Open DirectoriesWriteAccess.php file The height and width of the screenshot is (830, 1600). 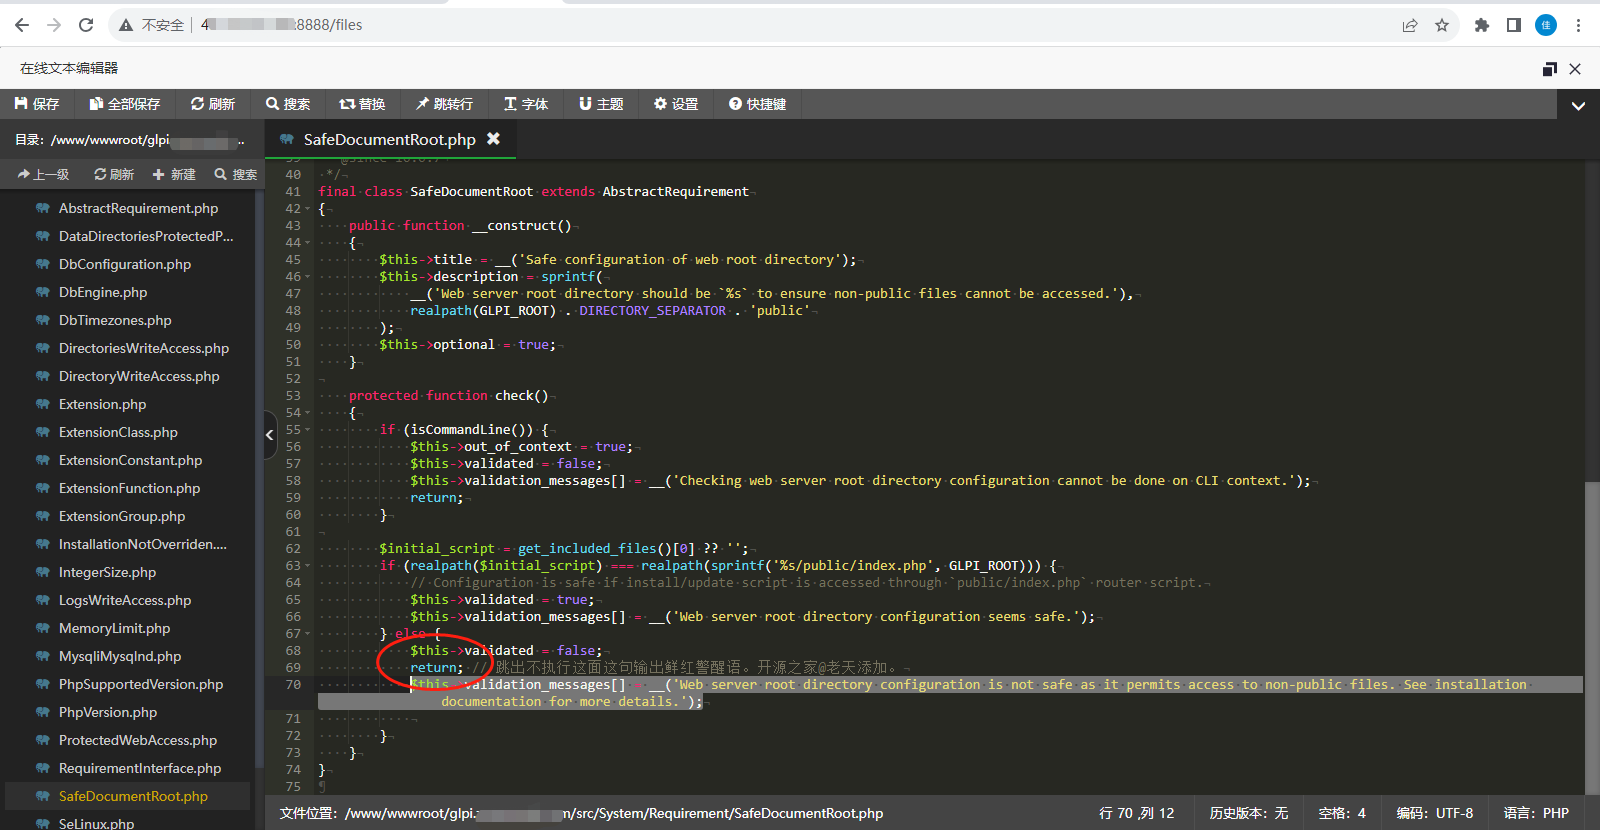tap(144, 348)
